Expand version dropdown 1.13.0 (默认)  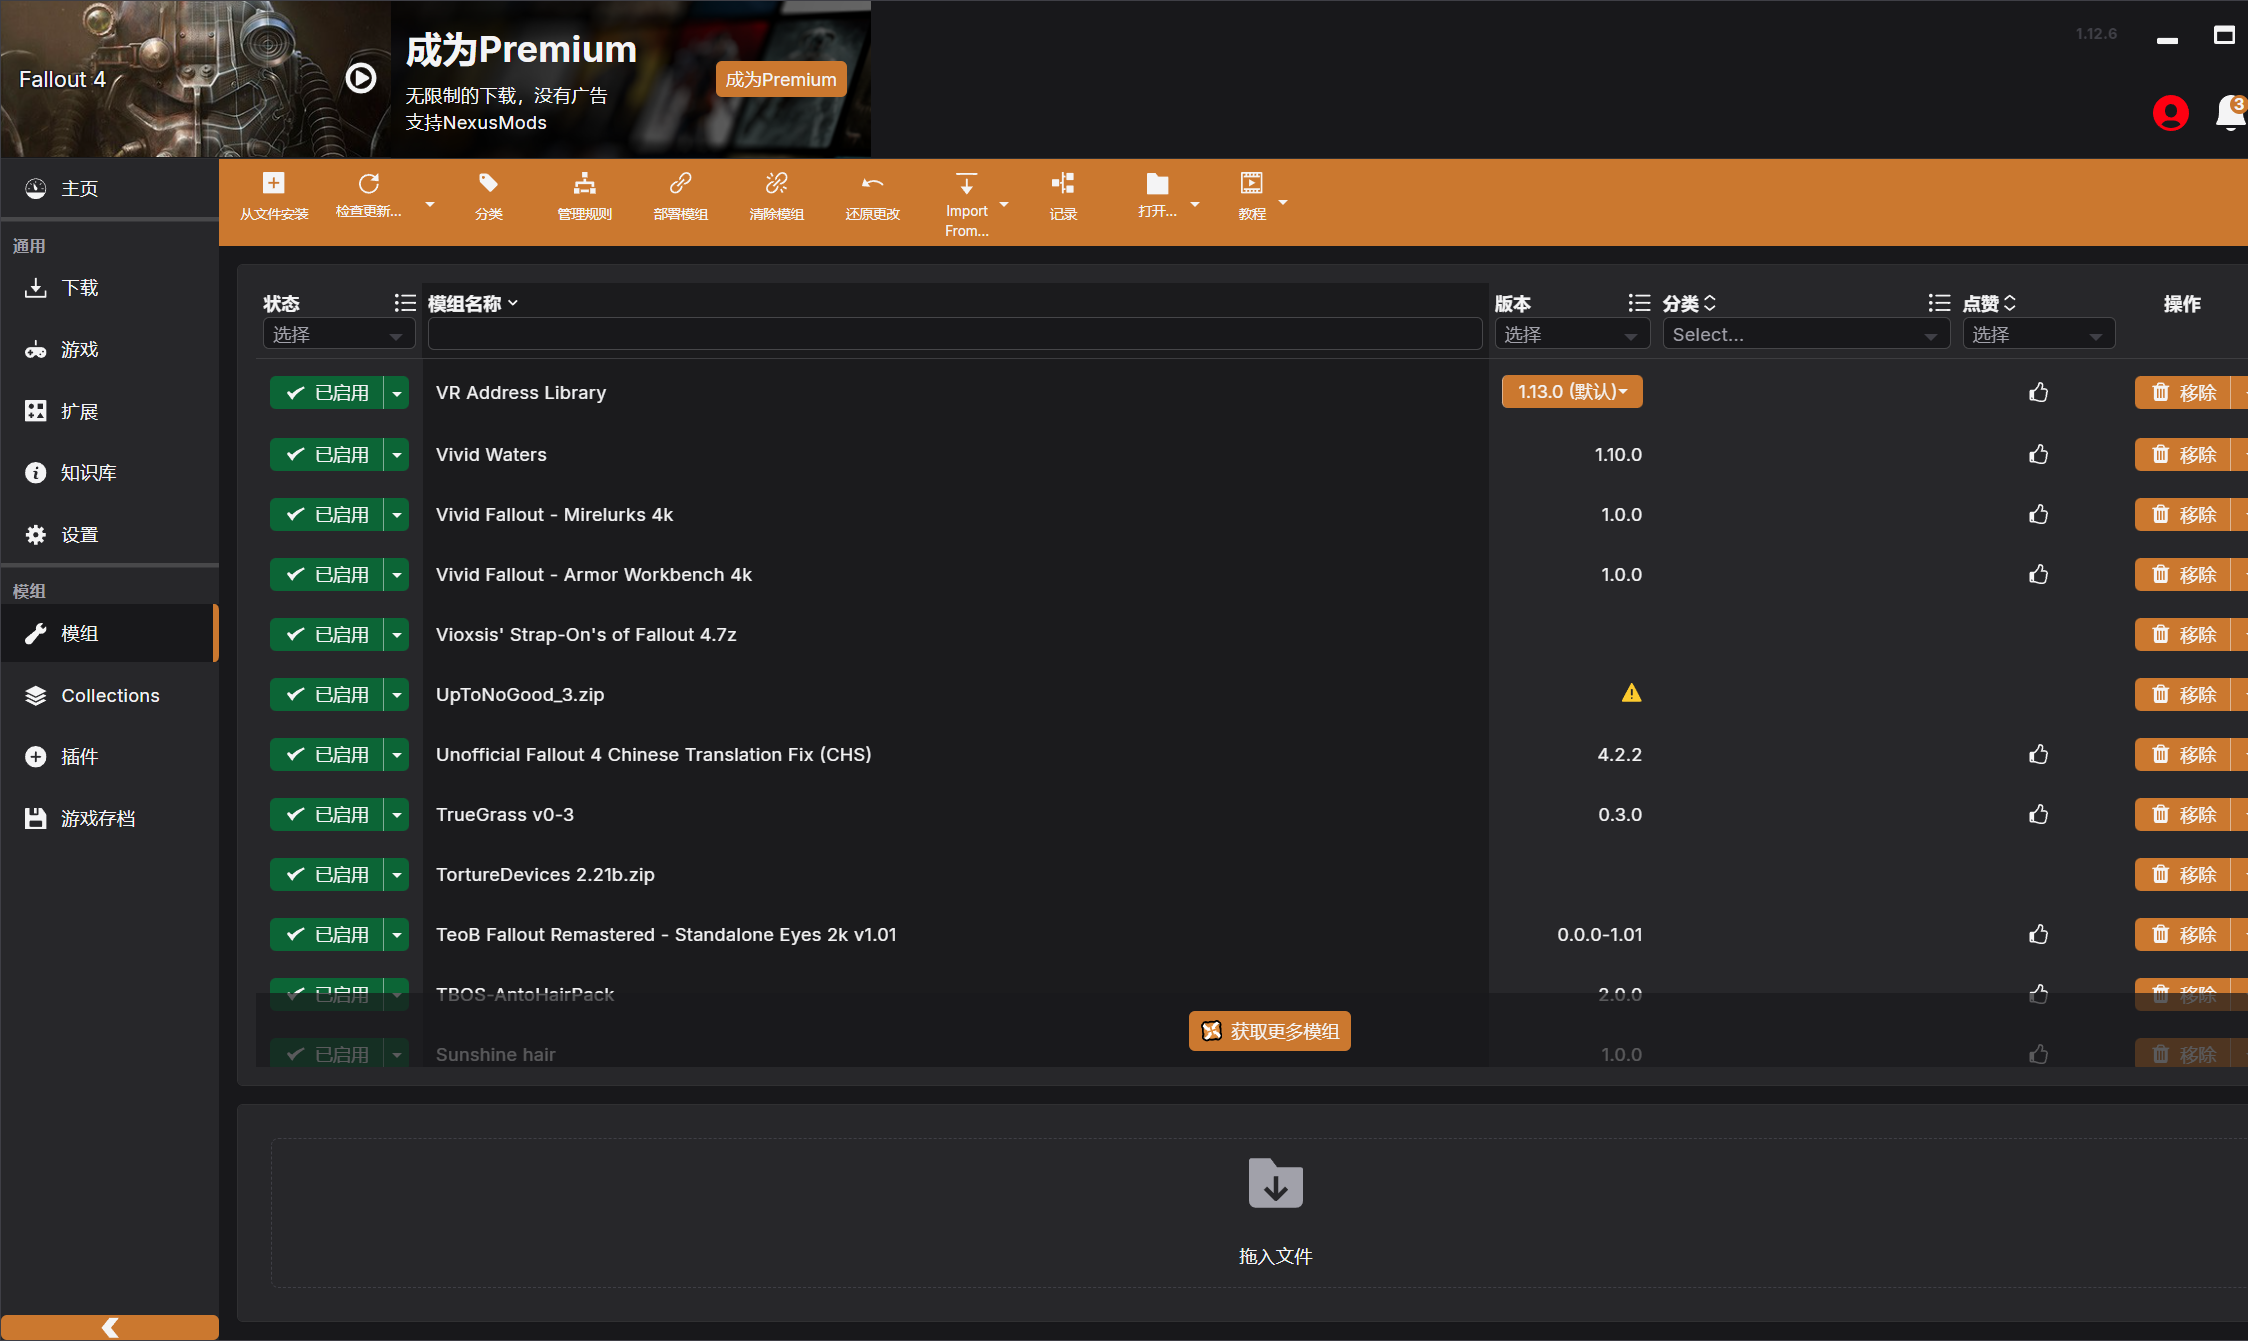pyautogui.click(x=1572, y=392)
